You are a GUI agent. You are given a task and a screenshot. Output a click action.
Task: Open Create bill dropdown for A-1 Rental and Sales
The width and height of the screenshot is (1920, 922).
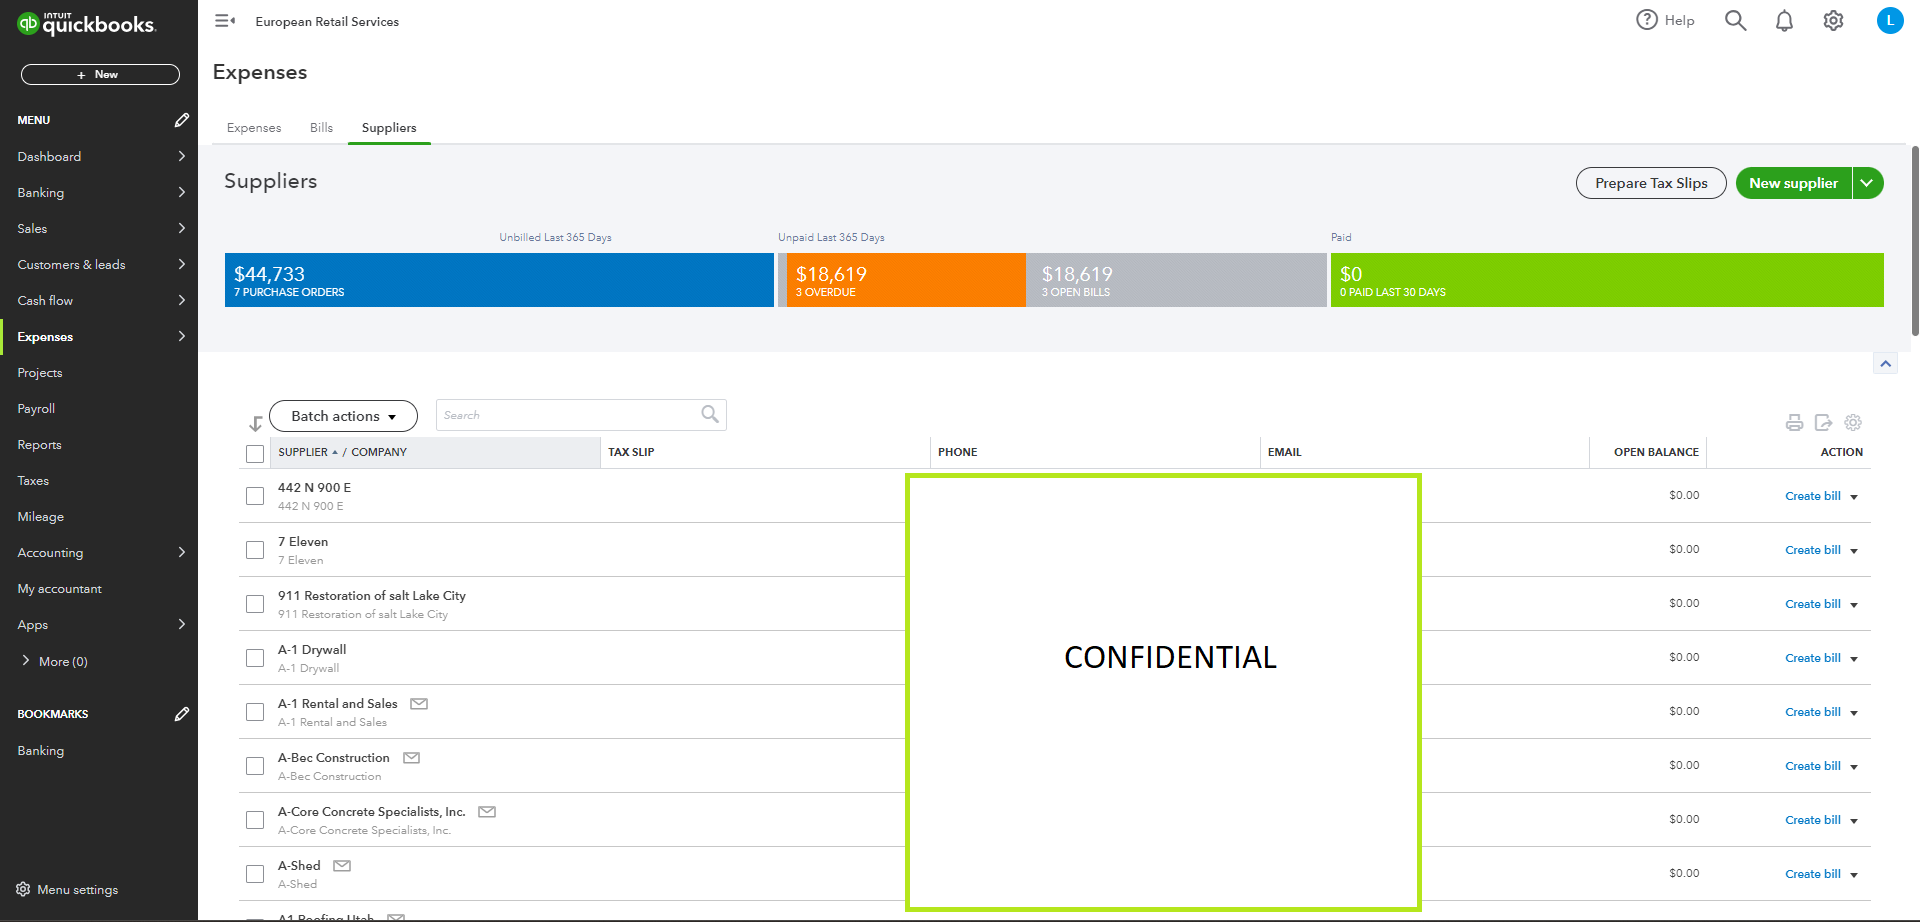[x=1854, y=713]
